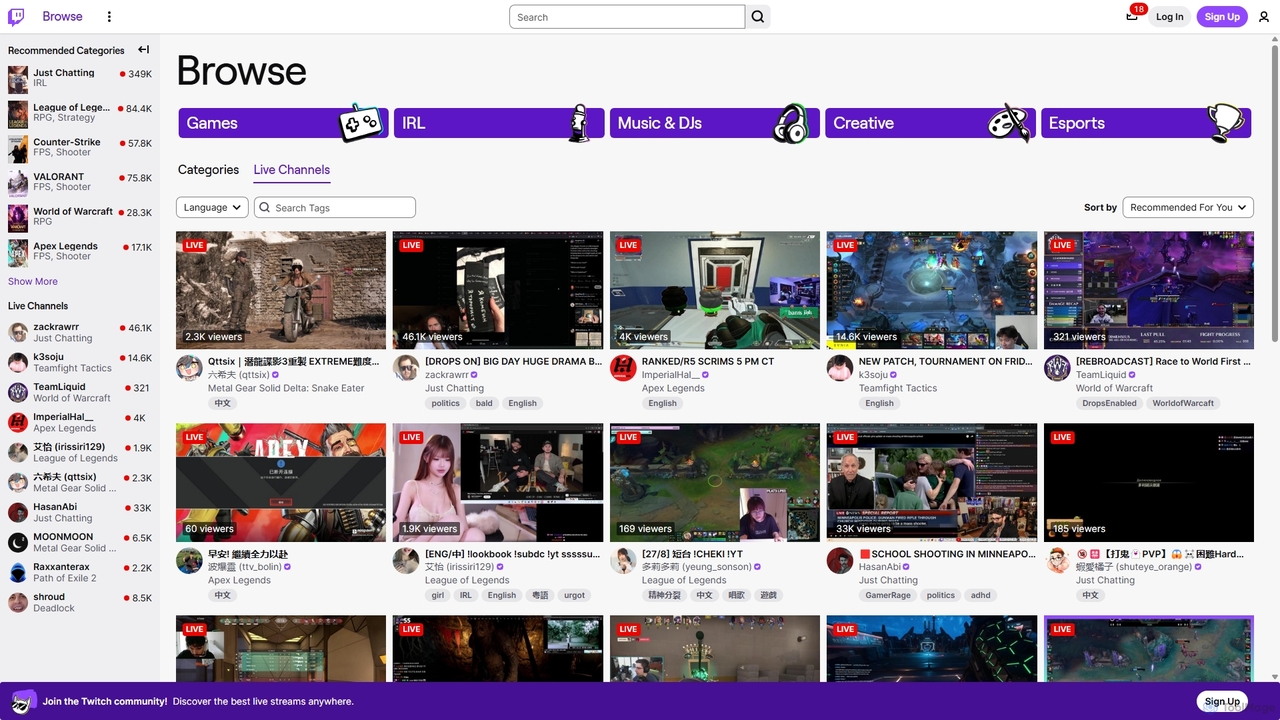The width and height of the screenshot is (1280, 720).
Task: Open the notifications inbox icon
Action: pyautogui.click(x=1132, y=16)
